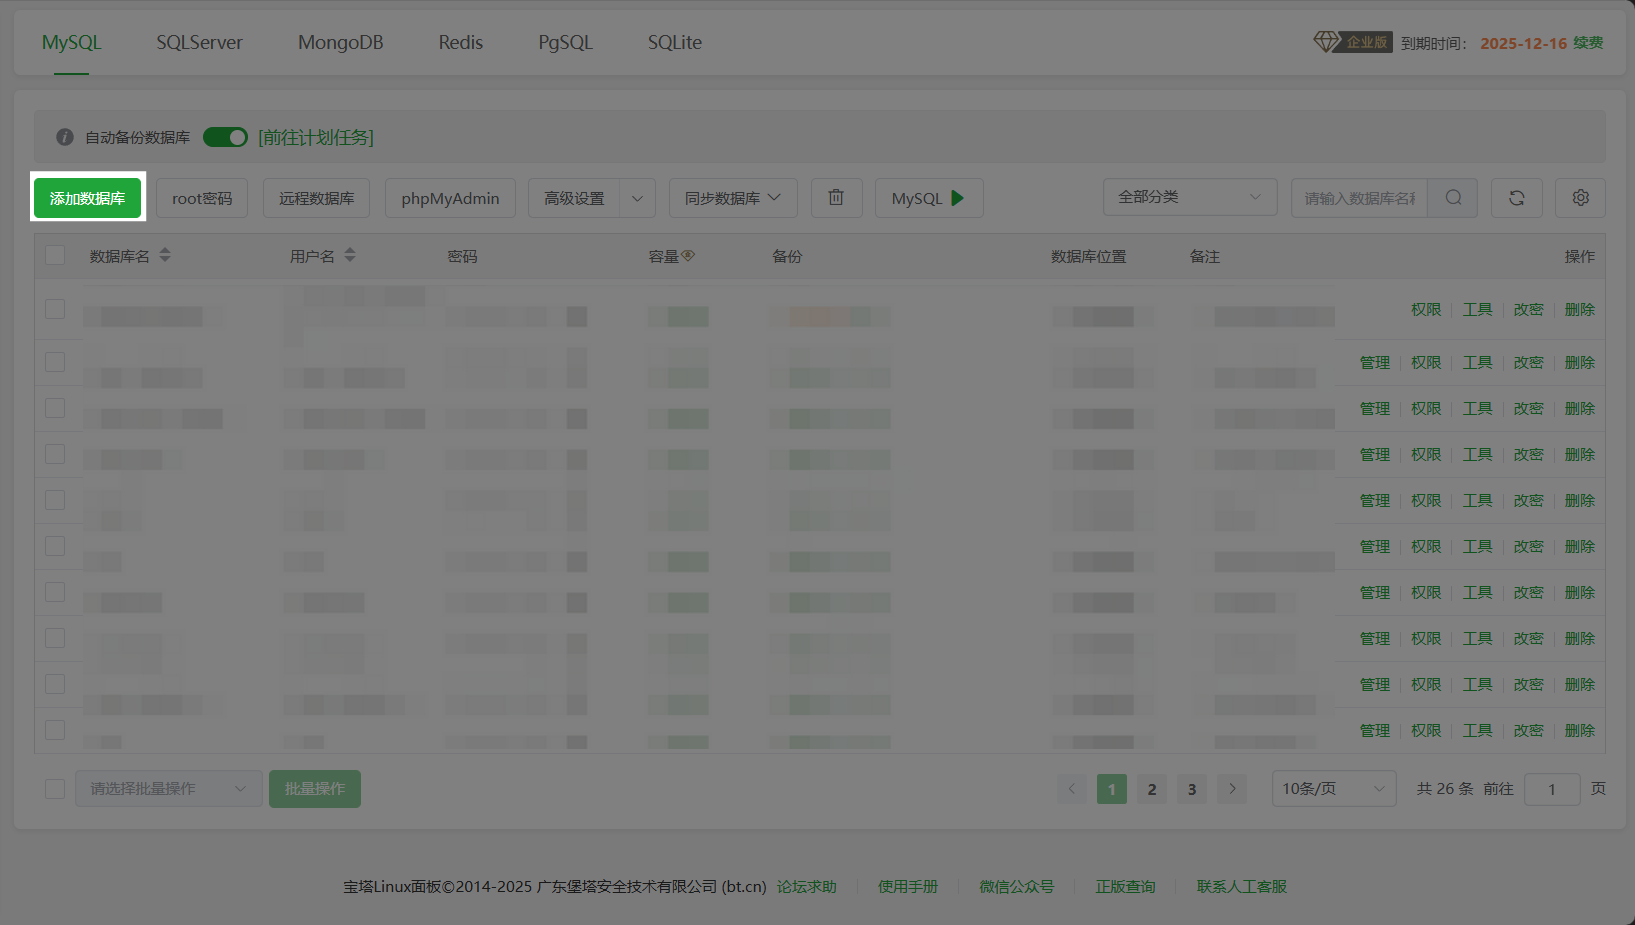1635x925 pixels.
Task: Click the MySQL green play button
Action: coord(957,198)
